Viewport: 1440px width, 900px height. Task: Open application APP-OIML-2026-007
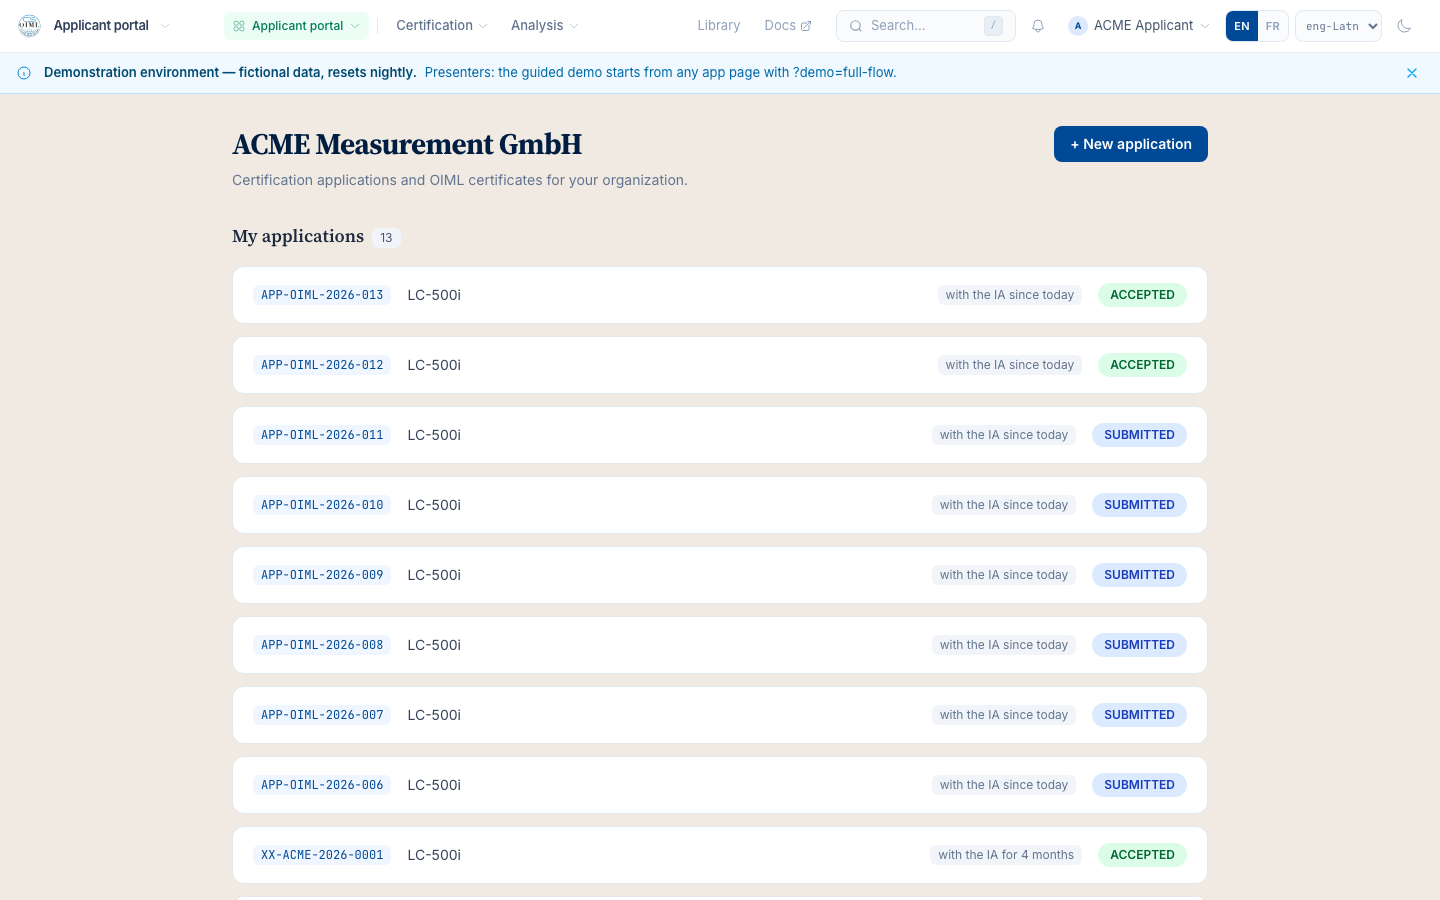click(x=720, y=715)
